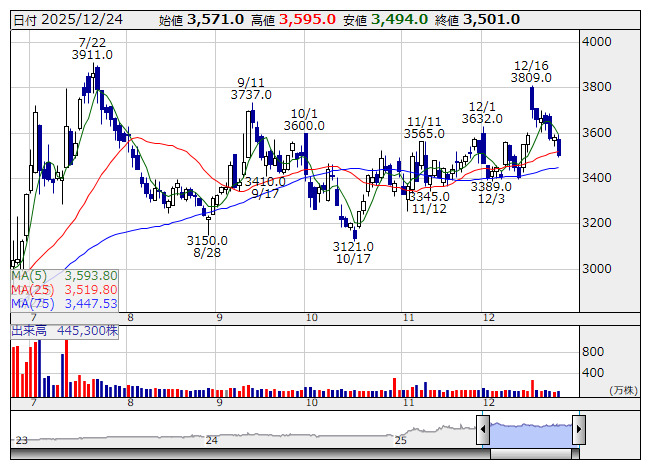Image resolution: width=653 pixels, height=470 pixels.
Task: Click the left handle of the range selector
Action: (484, 431)
